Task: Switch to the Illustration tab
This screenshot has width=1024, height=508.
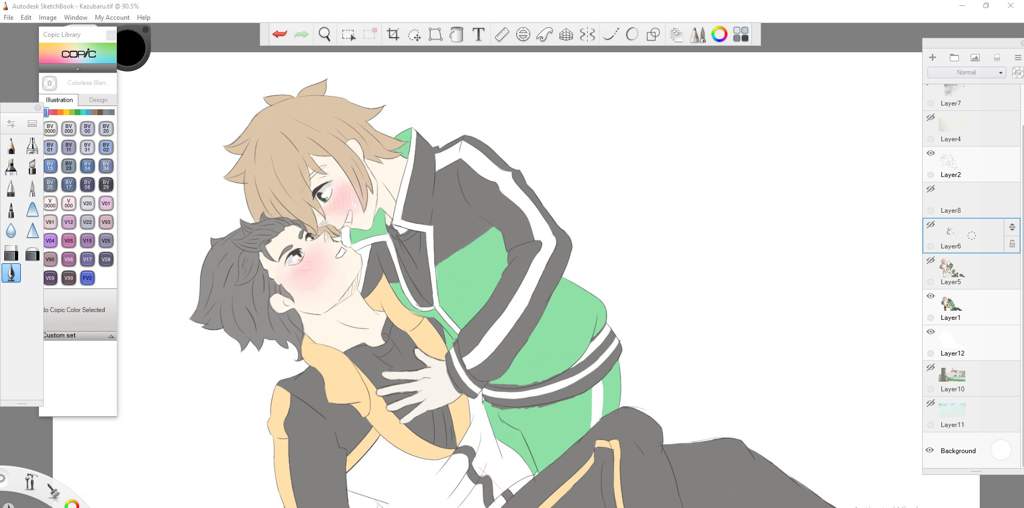Action: [x=59, y=100]
